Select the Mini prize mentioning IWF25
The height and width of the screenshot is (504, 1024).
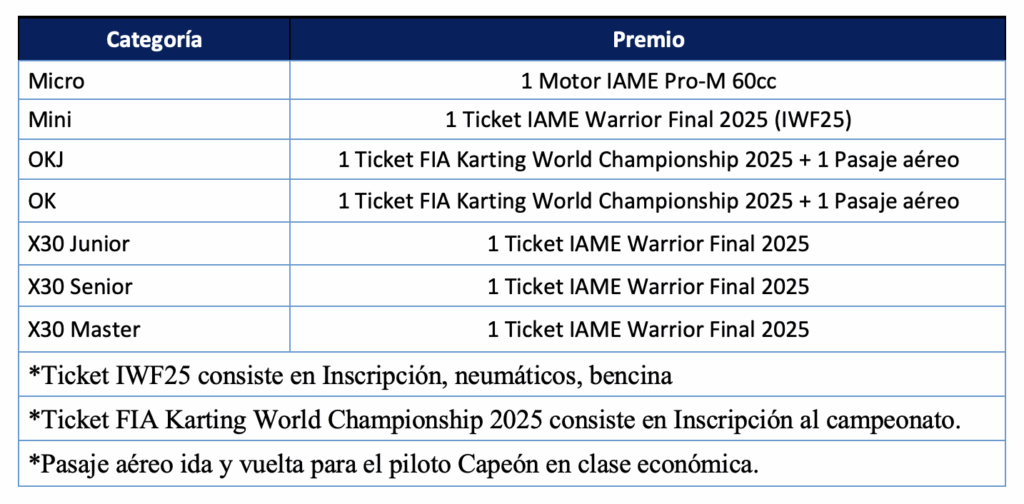point(648,122)
